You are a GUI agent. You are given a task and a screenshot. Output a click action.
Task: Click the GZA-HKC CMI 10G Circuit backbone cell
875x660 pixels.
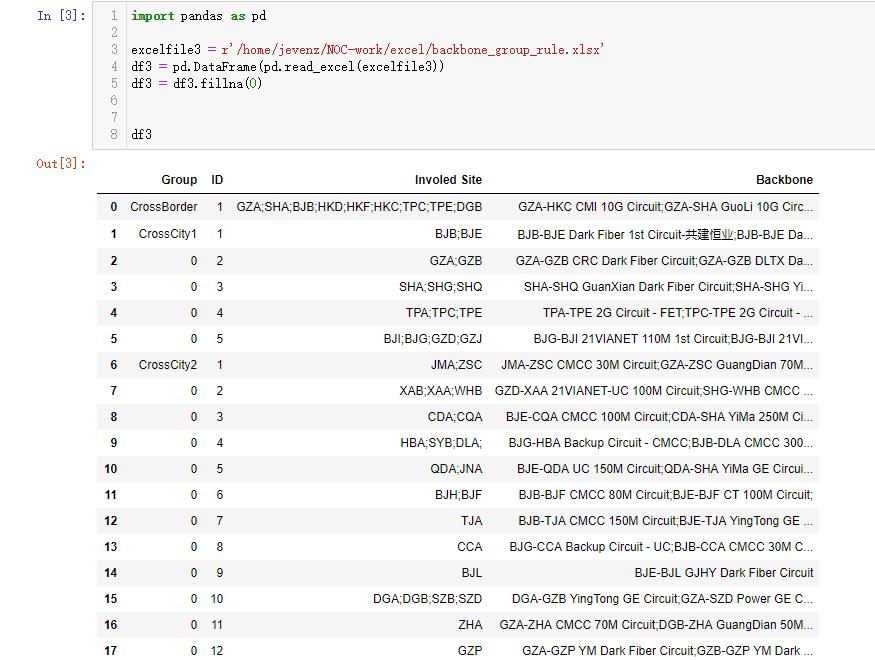665,206
